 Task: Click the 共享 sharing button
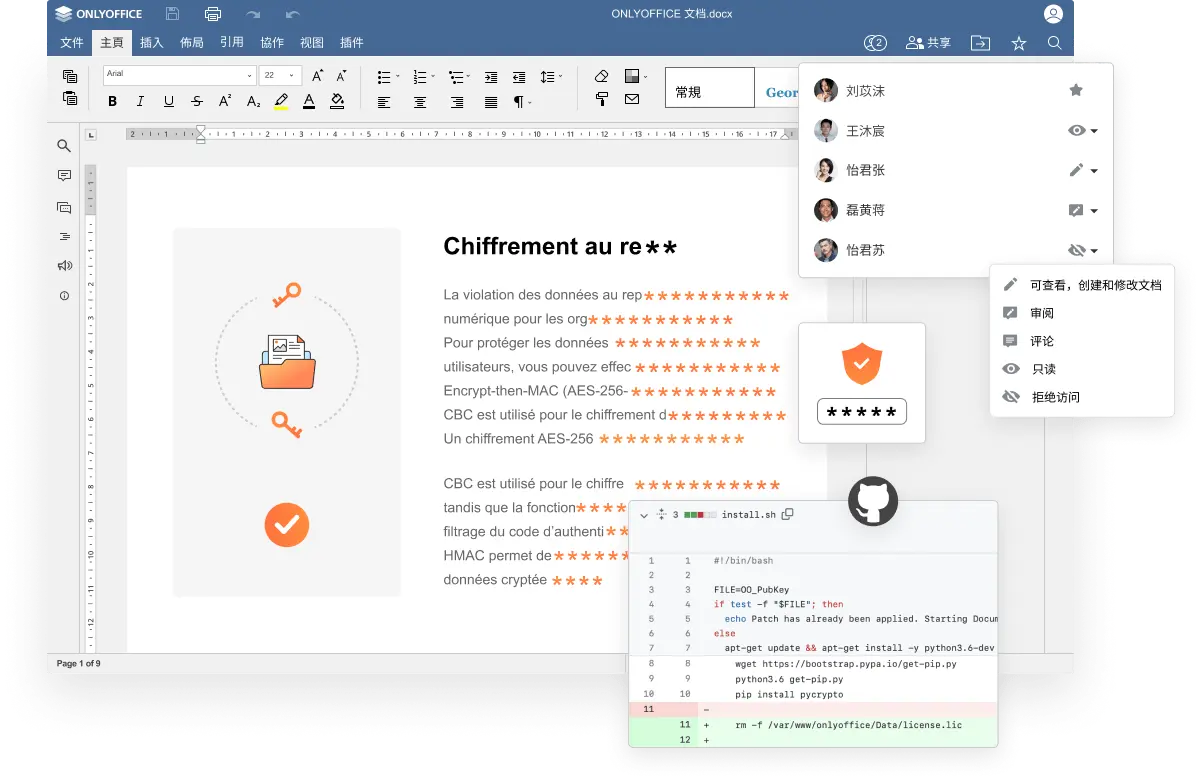pyautogui.click(x=927, y=42)
